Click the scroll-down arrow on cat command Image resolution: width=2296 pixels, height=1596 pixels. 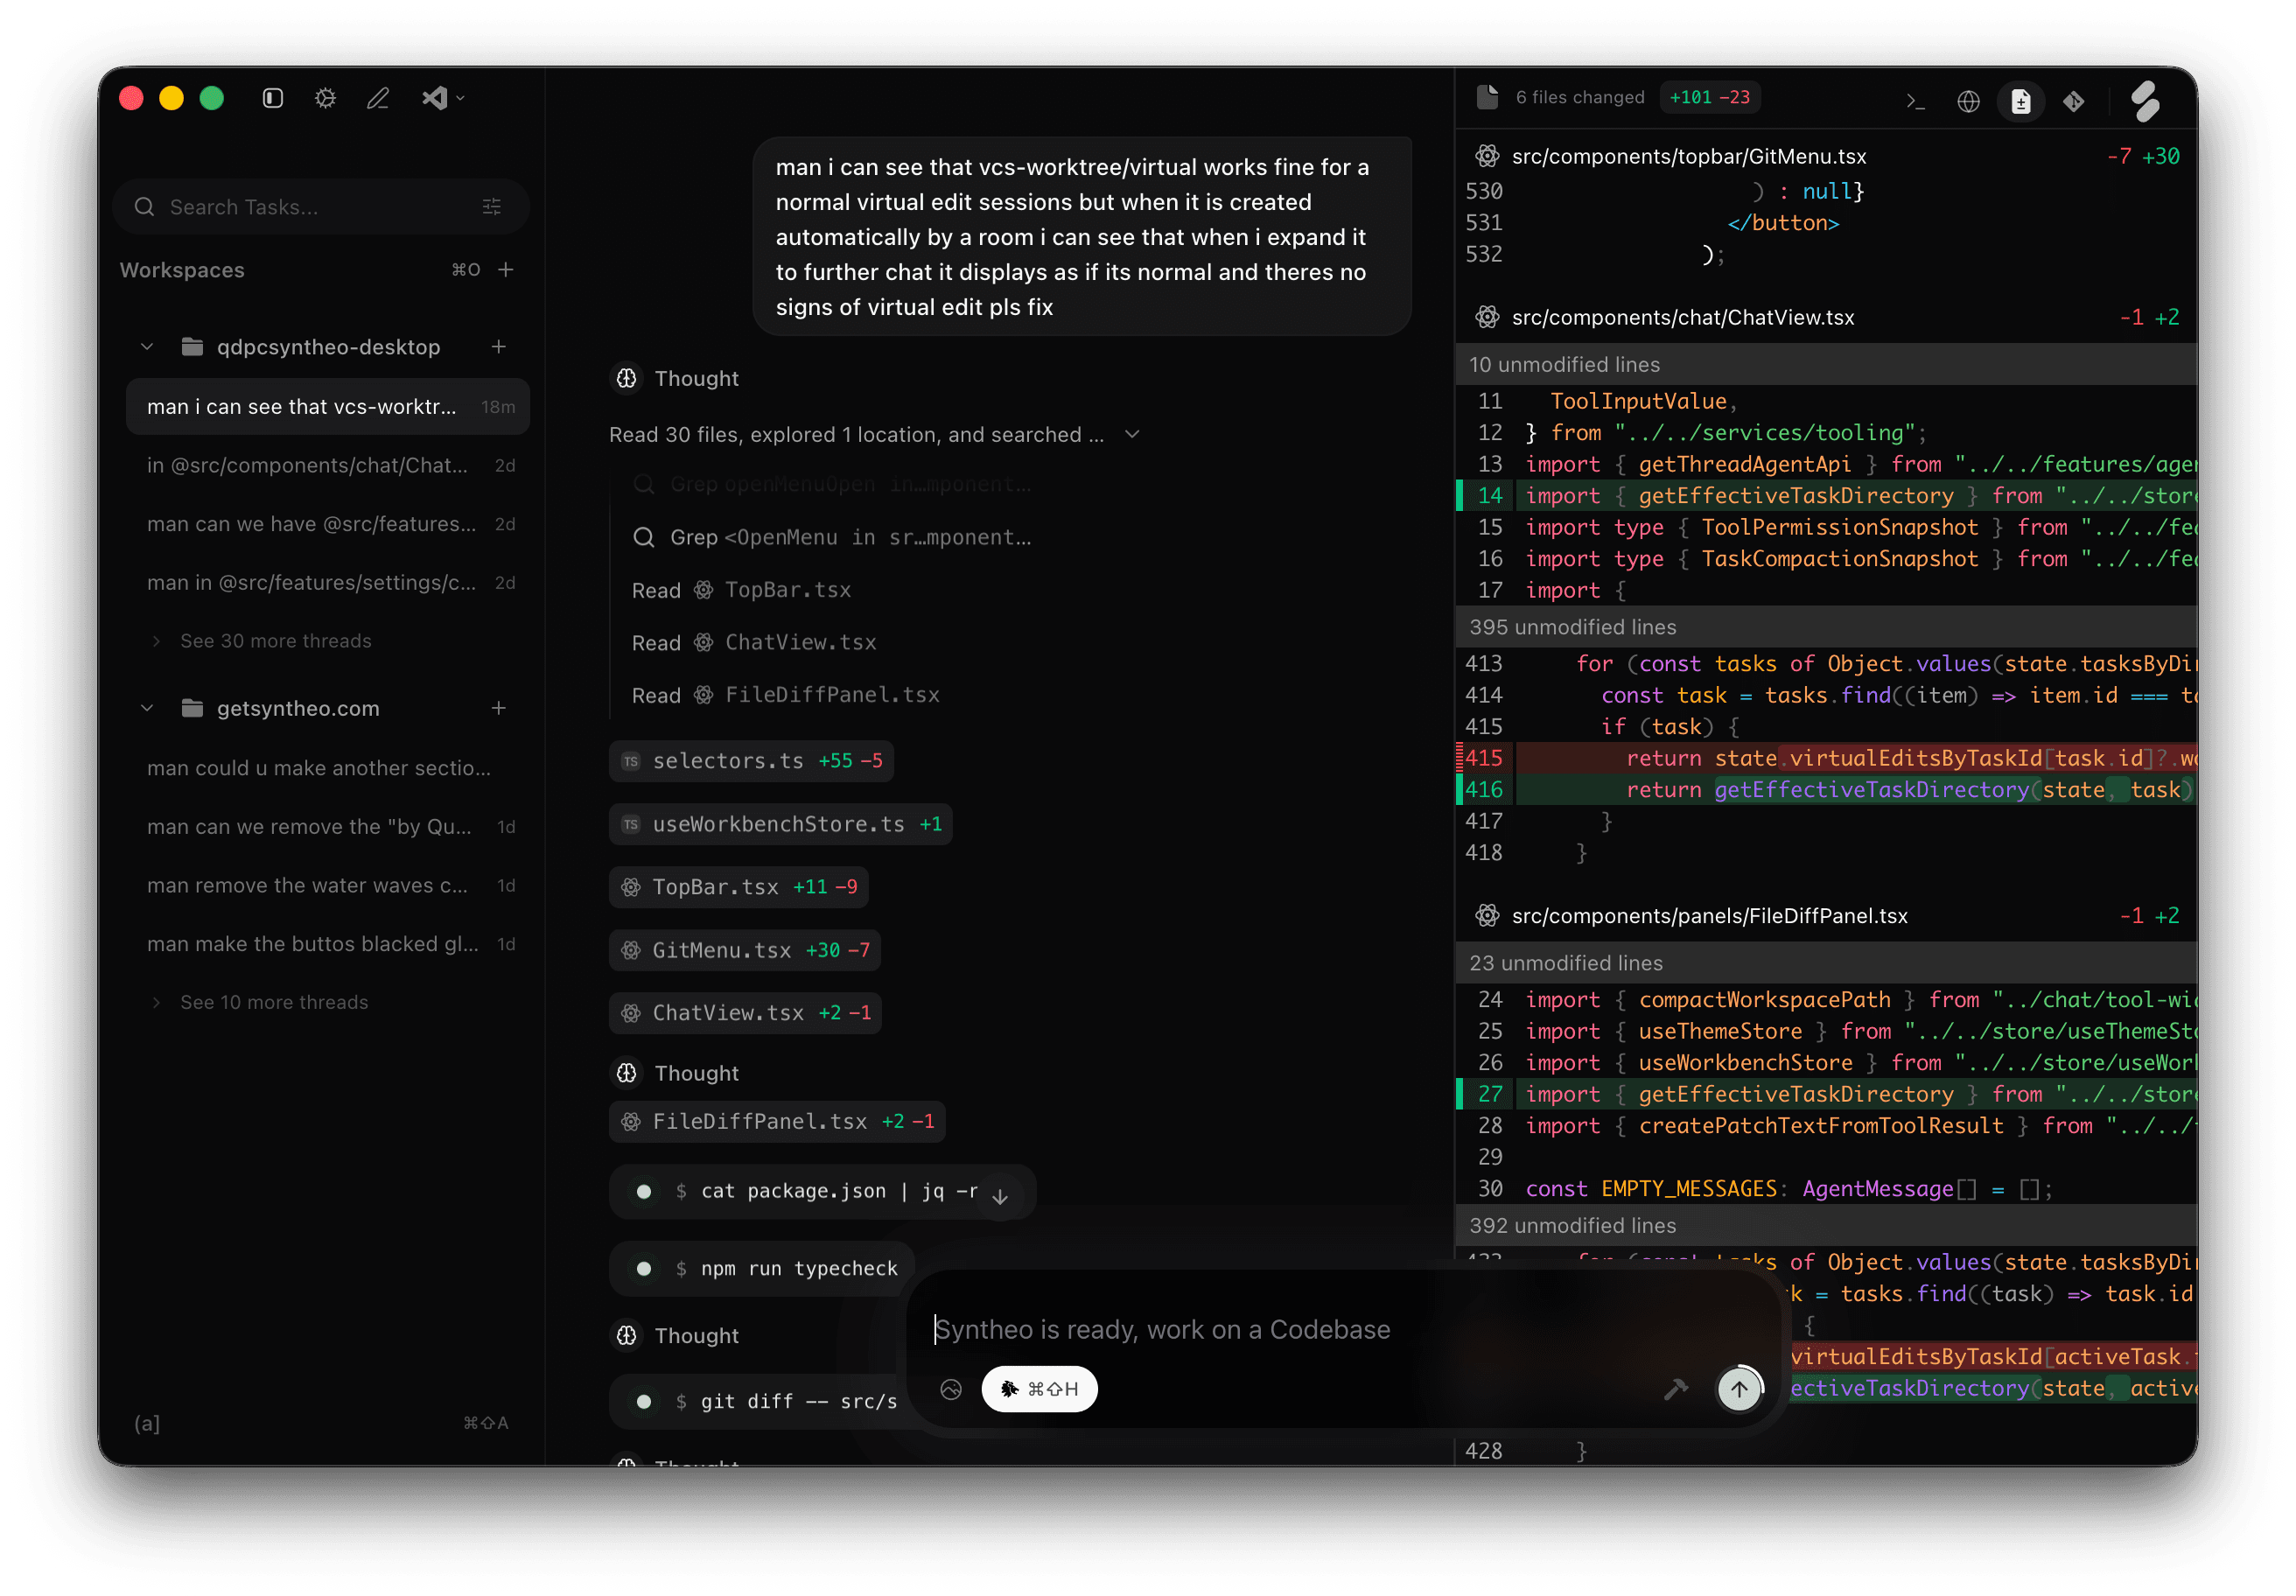(x=1000, y=1196)
